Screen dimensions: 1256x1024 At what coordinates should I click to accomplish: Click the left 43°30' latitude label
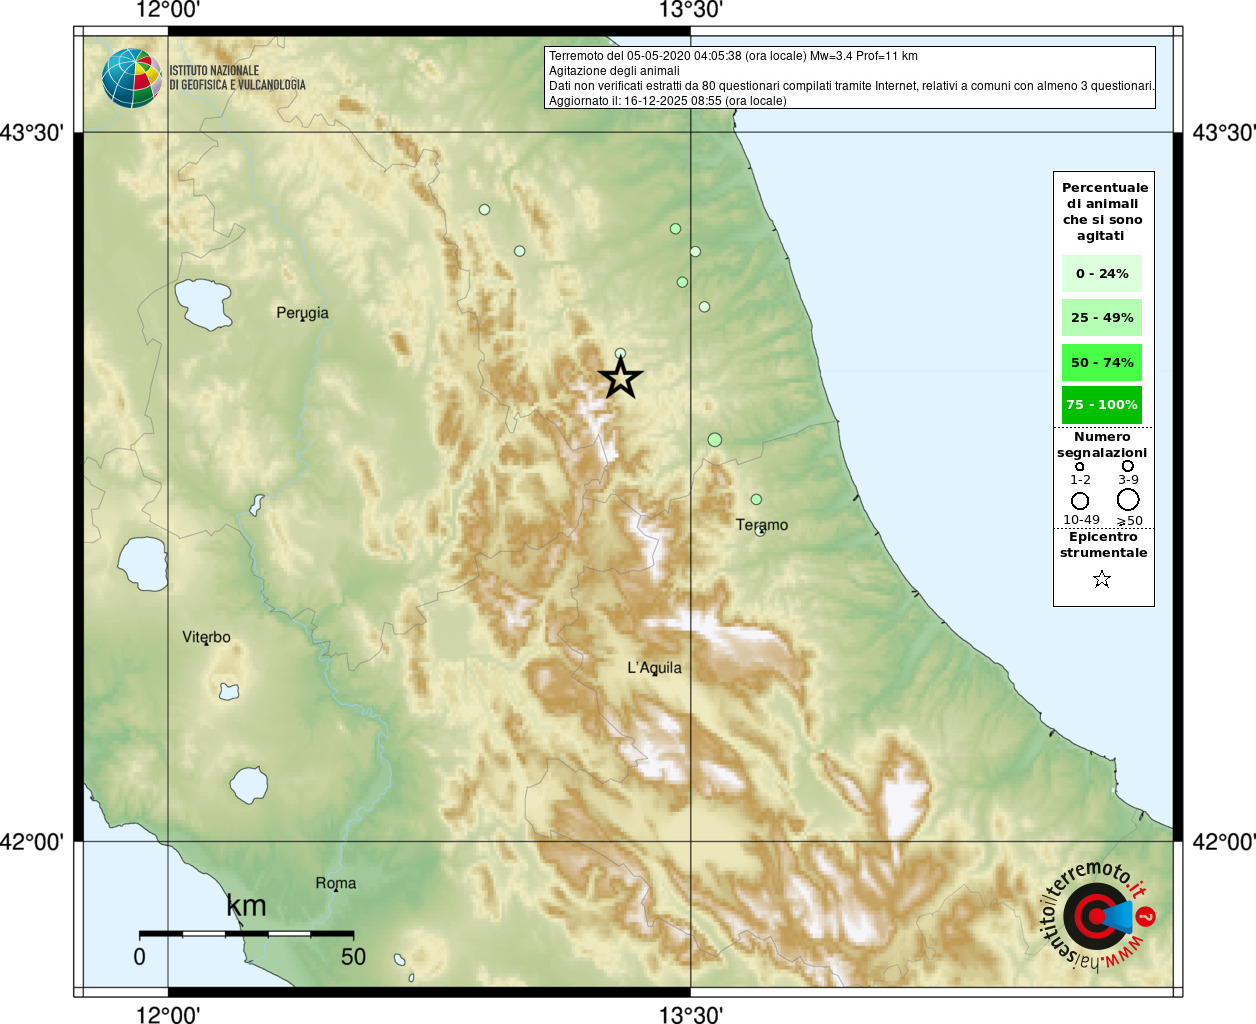point(32,133)
